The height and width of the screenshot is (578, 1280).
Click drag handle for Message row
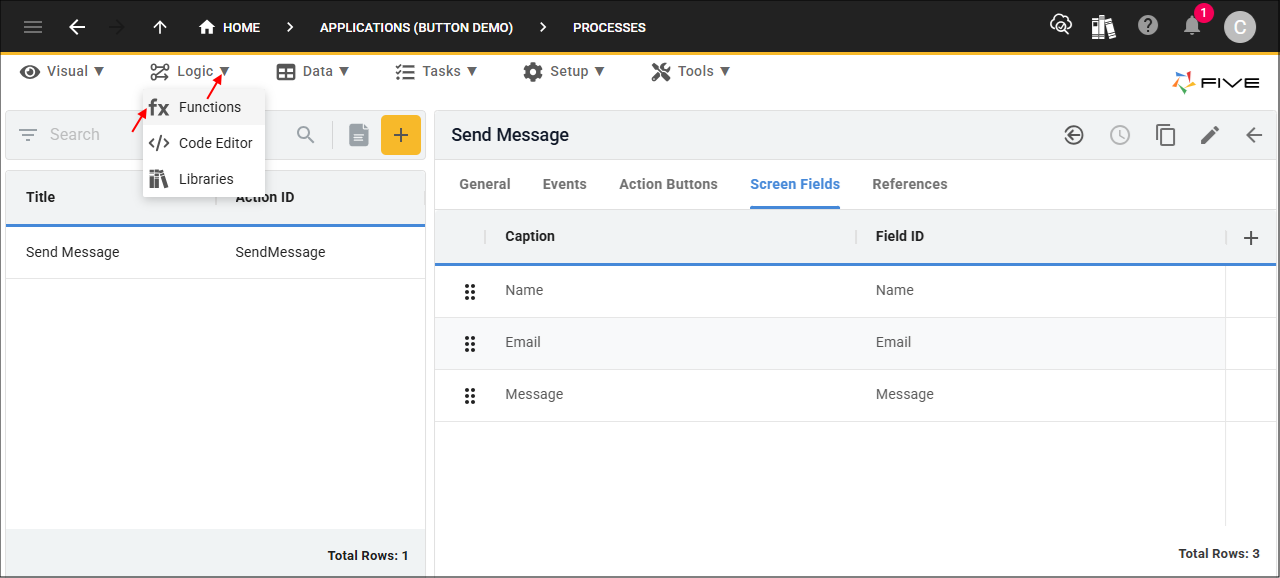tap(470, 395)
